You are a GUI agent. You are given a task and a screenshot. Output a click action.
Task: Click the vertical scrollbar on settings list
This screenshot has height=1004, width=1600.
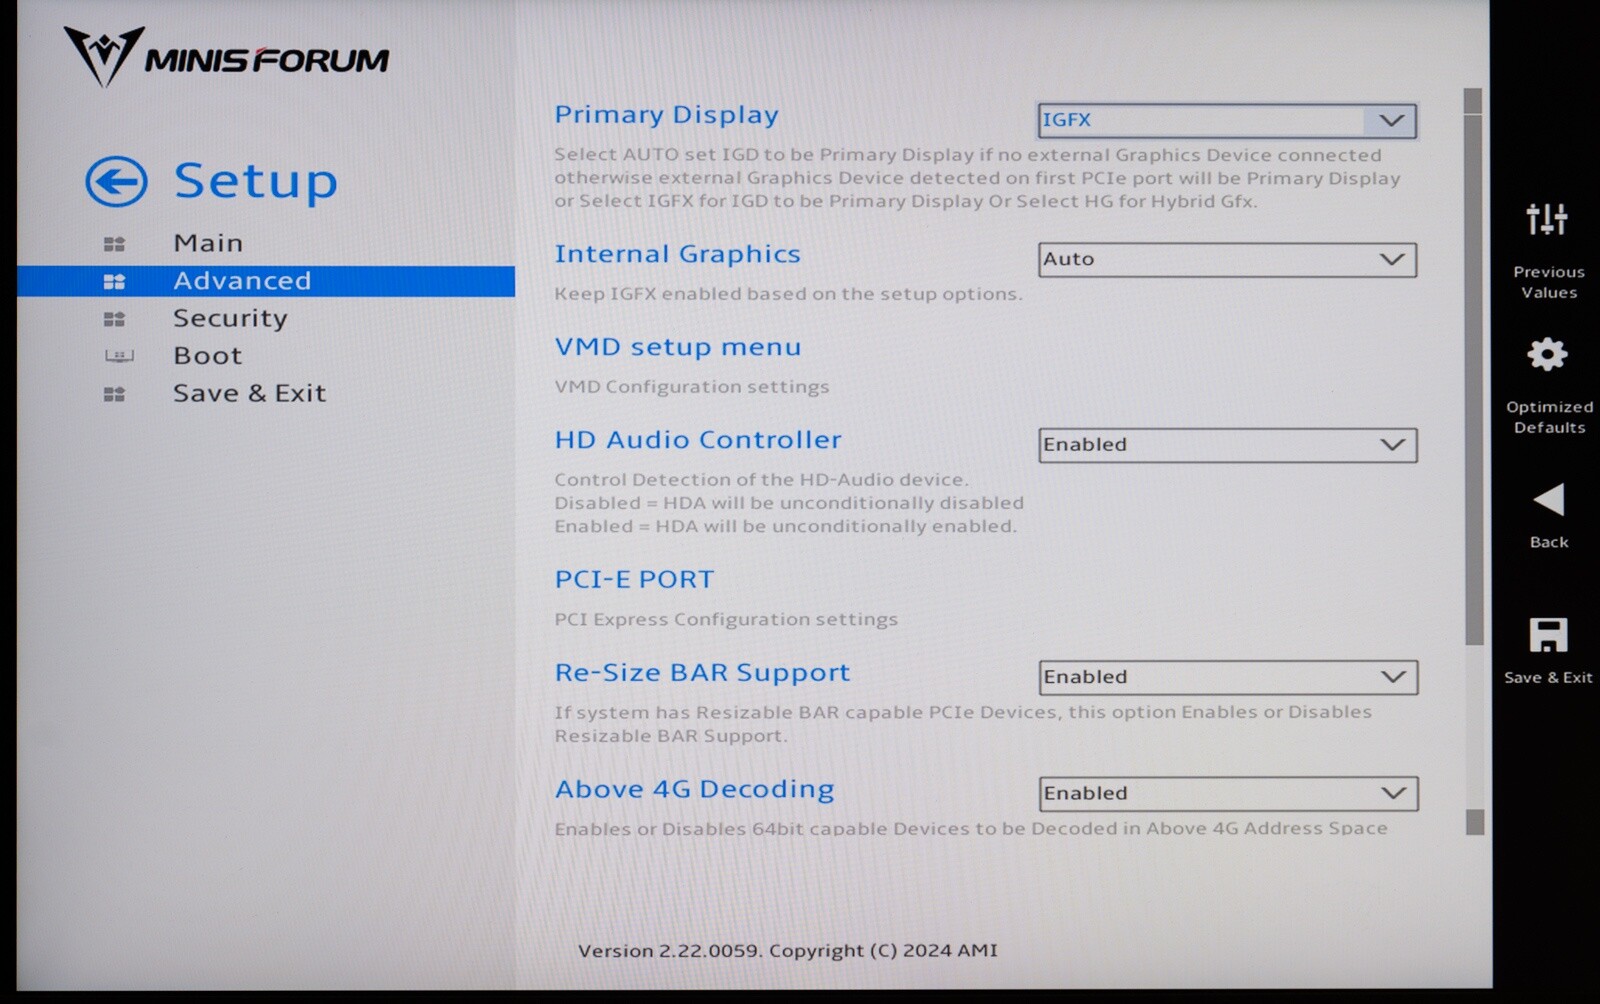tap(1473, 380)
